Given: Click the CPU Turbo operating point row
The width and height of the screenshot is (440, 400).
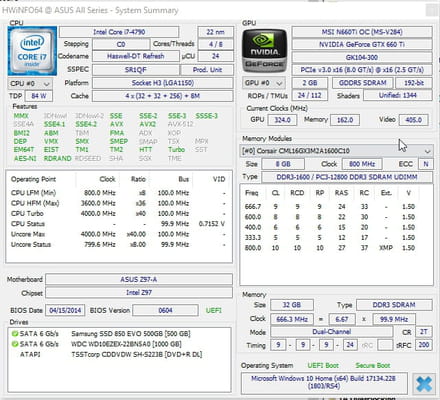Looking at the screenshot, I should click(118, 213).
